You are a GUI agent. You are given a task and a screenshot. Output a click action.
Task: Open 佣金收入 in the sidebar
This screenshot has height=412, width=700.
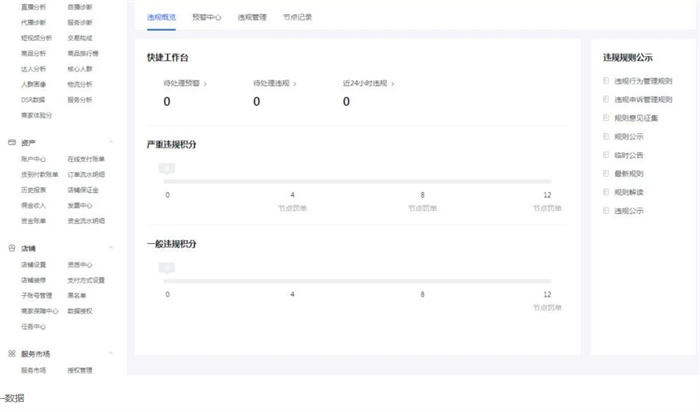33,205
